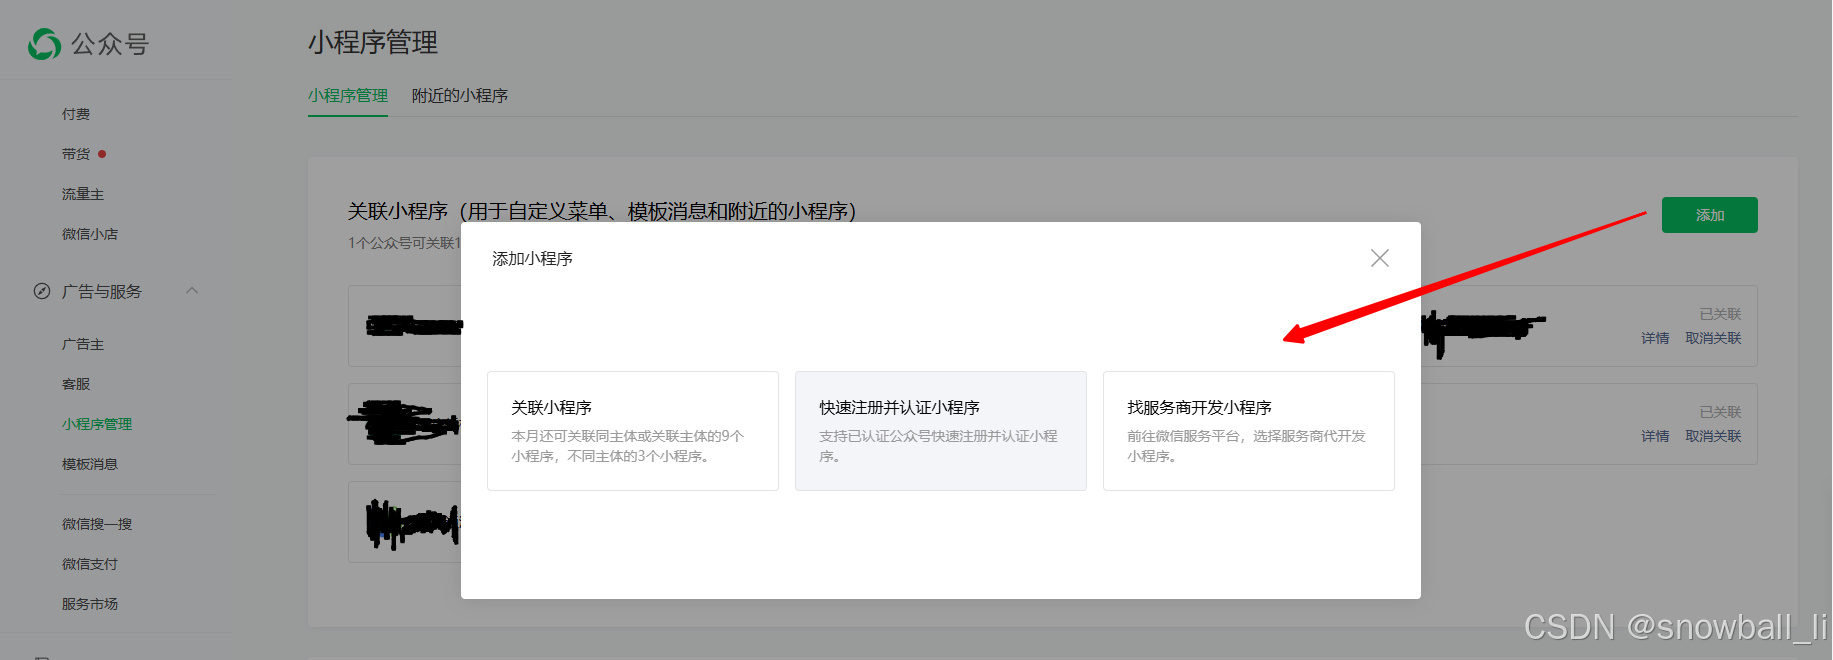Viewport: 1833px width, 660px height.
Task: Select the 关联小程序 card
Action: click(632, 431)
